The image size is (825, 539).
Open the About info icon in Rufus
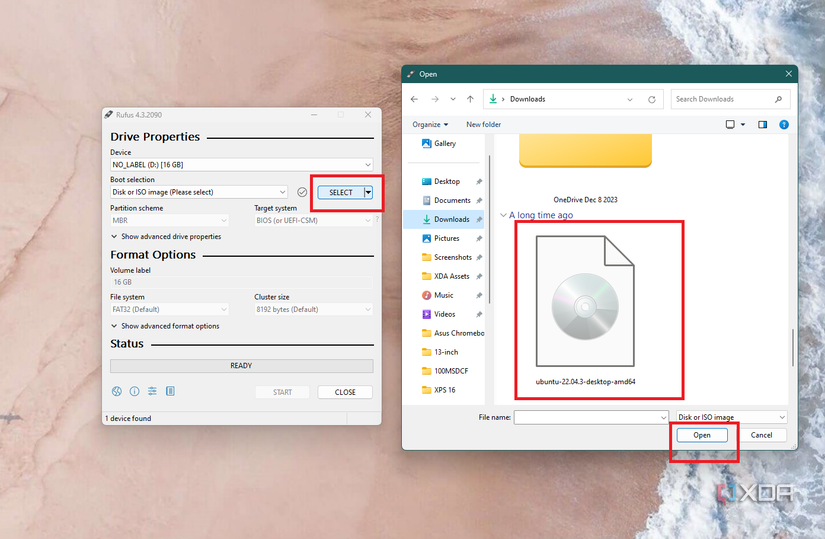coord(135,391)
